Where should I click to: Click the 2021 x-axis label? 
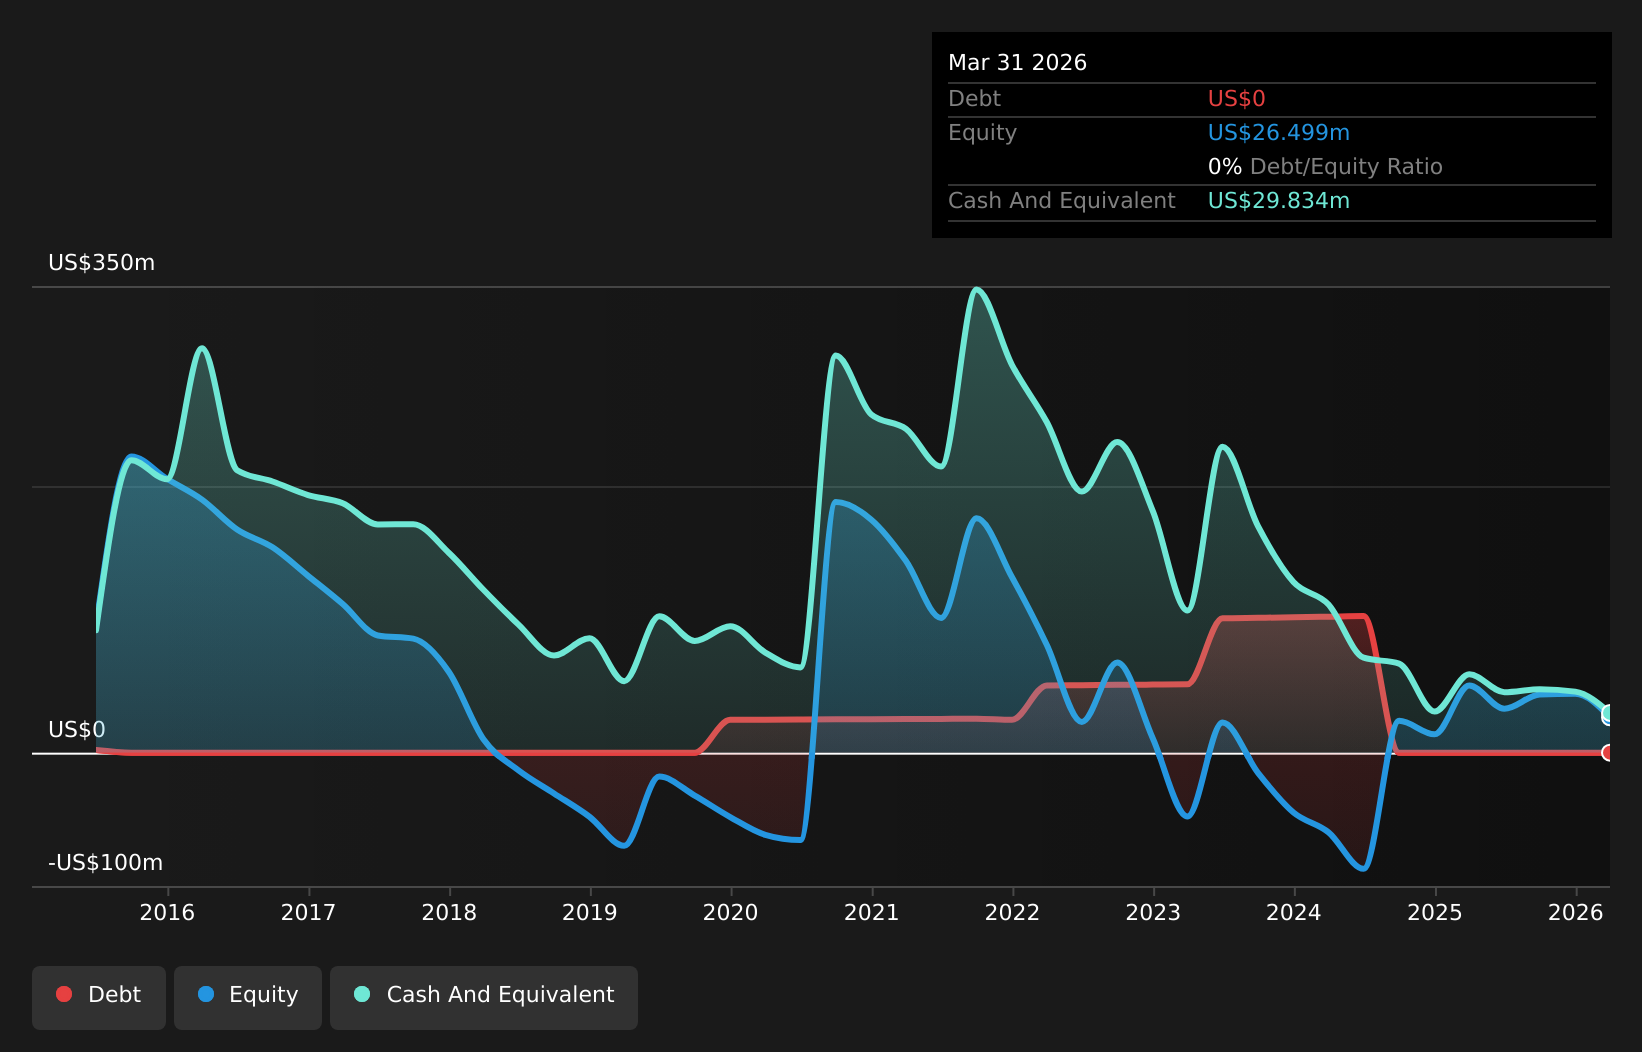872,912
